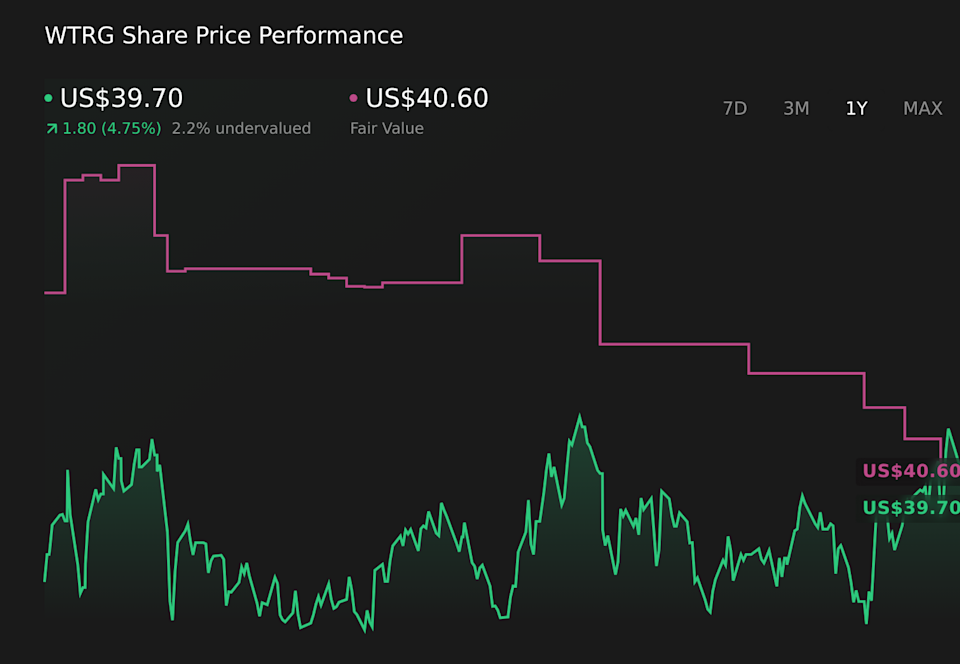Click the Fair Value label
960x664 pixels.
click(386, 129)
